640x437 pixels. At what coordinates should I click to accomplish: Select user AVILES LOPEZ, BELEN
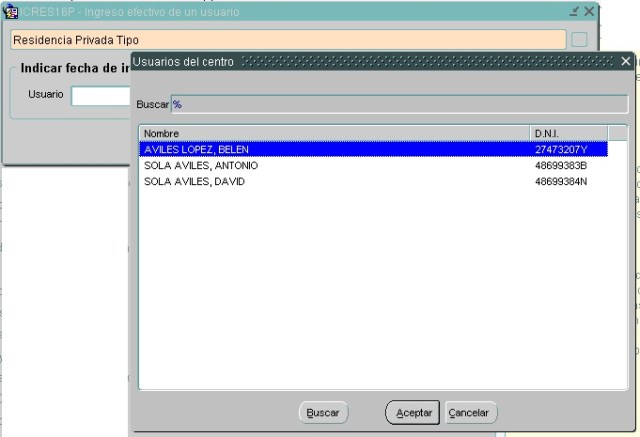[x=334, y=149]
